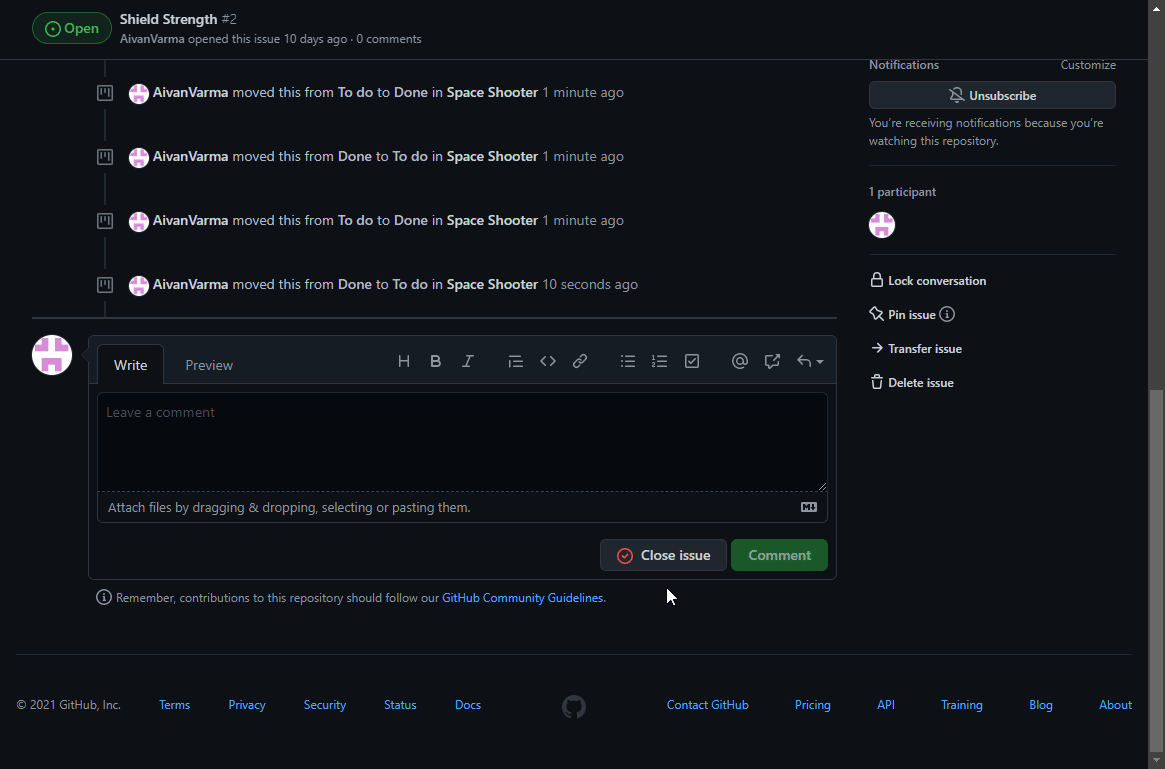Open the Contact GitHub footer link
Screen dimensions: 1165x769
(x=707, y=704)
